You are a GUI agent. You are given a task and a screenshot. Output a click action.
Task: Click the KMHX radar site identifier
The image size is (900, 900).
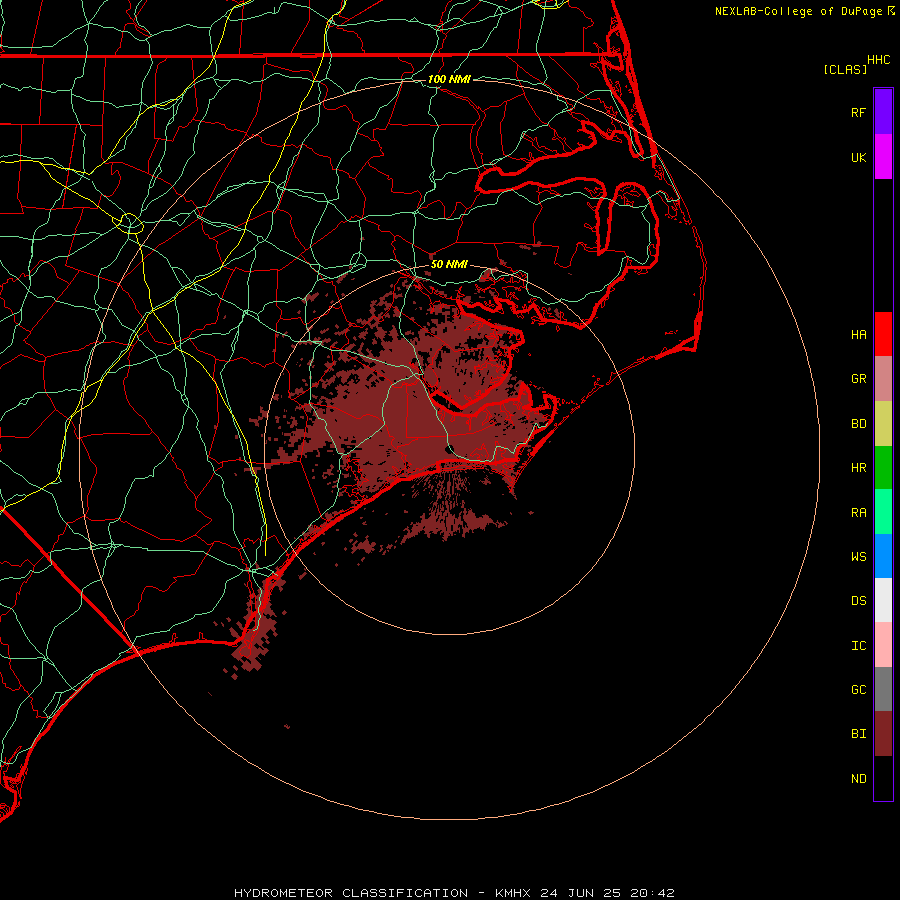tap(513, 893)
